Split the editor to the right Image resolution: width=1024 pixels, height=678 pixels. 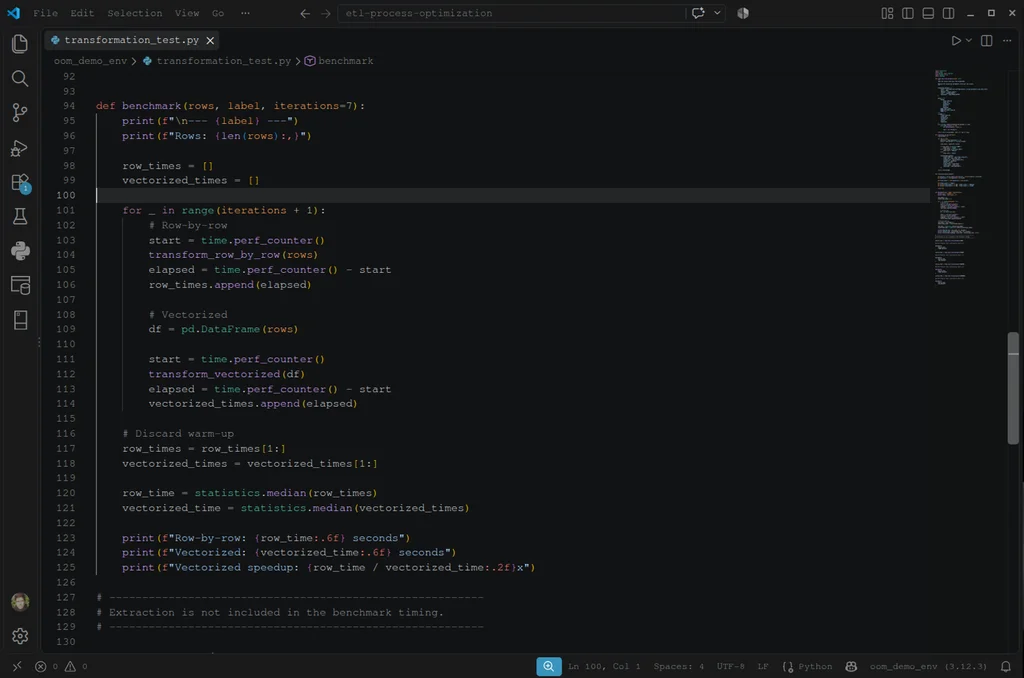pos(986,40)
